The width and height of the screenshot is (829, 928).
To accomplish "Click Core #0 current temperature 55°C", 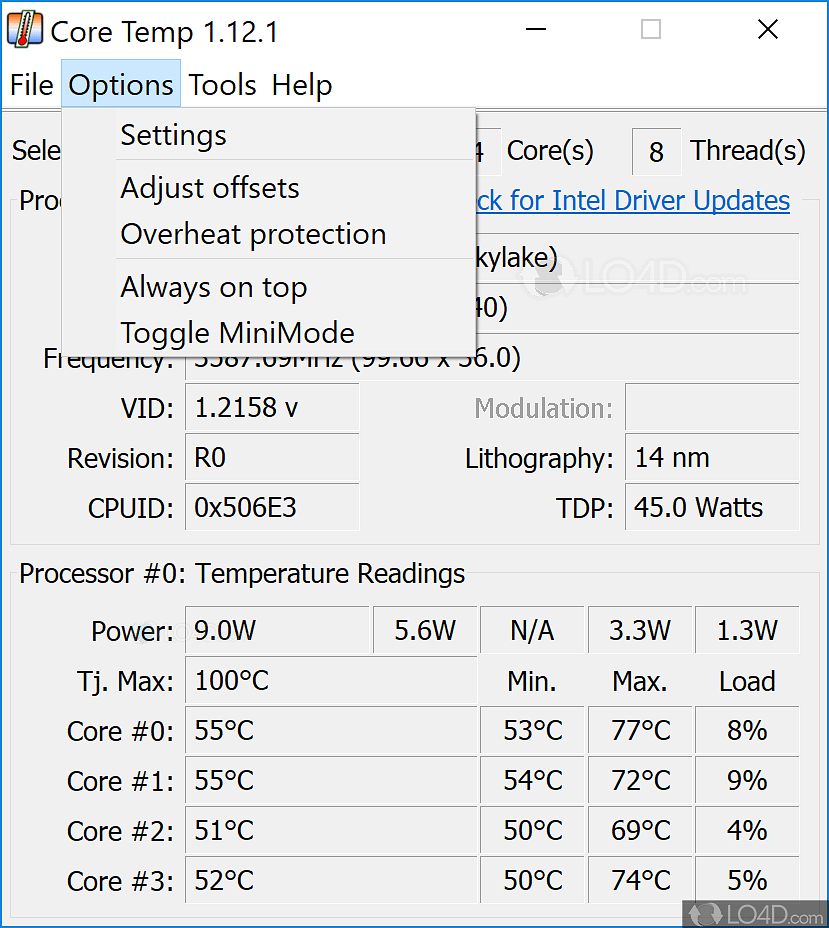I will pos(331,730).
